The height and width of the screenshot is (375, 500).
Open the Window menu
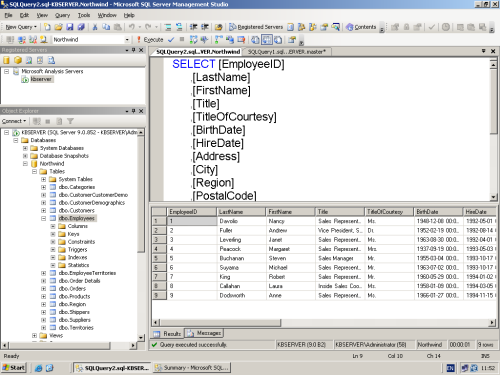[107, 15]
